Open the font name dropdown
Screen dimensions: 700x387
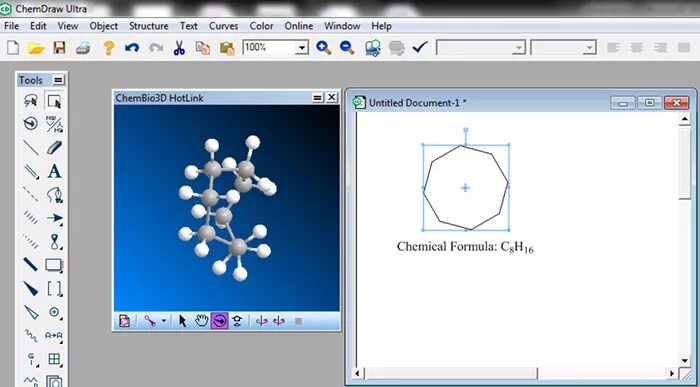coord(519,47)
